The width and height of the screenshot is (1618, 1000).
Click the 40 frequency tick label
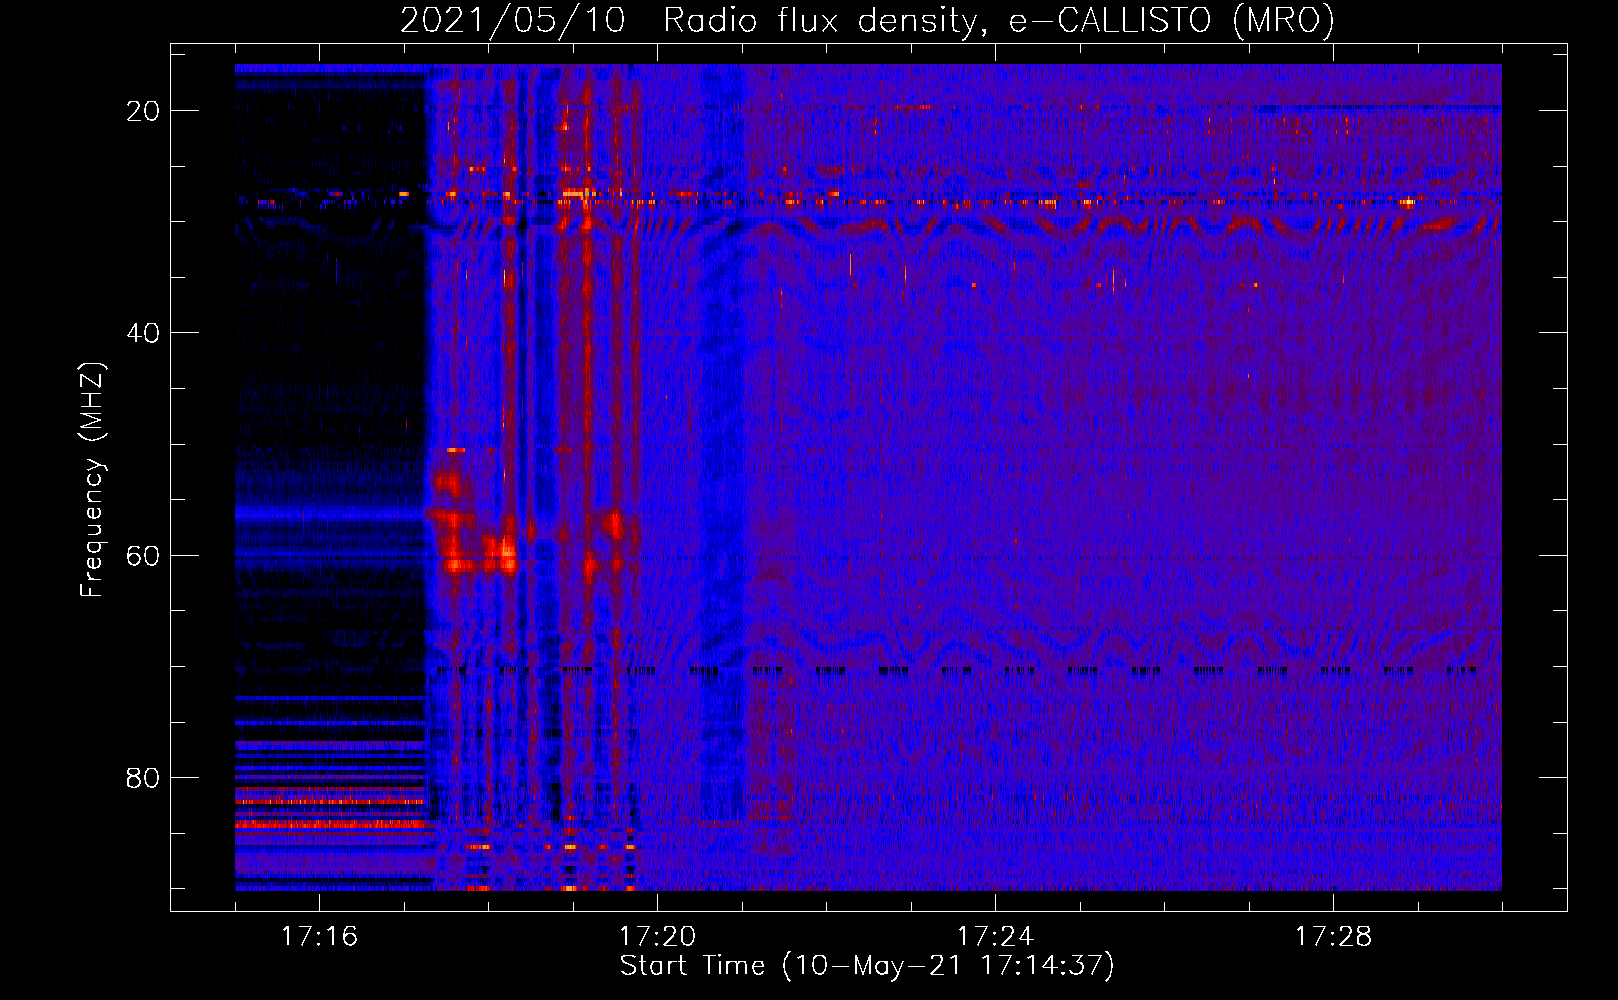[143, 333]
